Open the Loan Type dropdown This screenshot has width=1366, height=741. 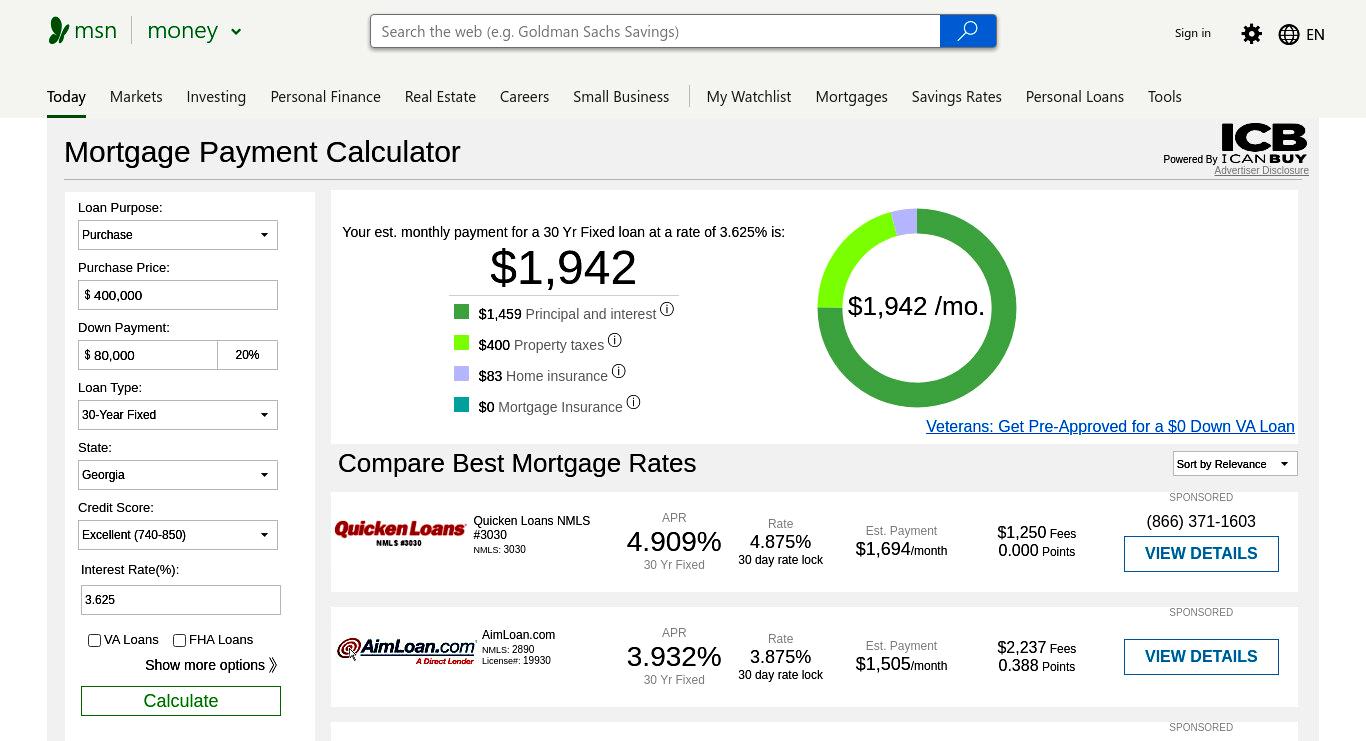point(178,415)
